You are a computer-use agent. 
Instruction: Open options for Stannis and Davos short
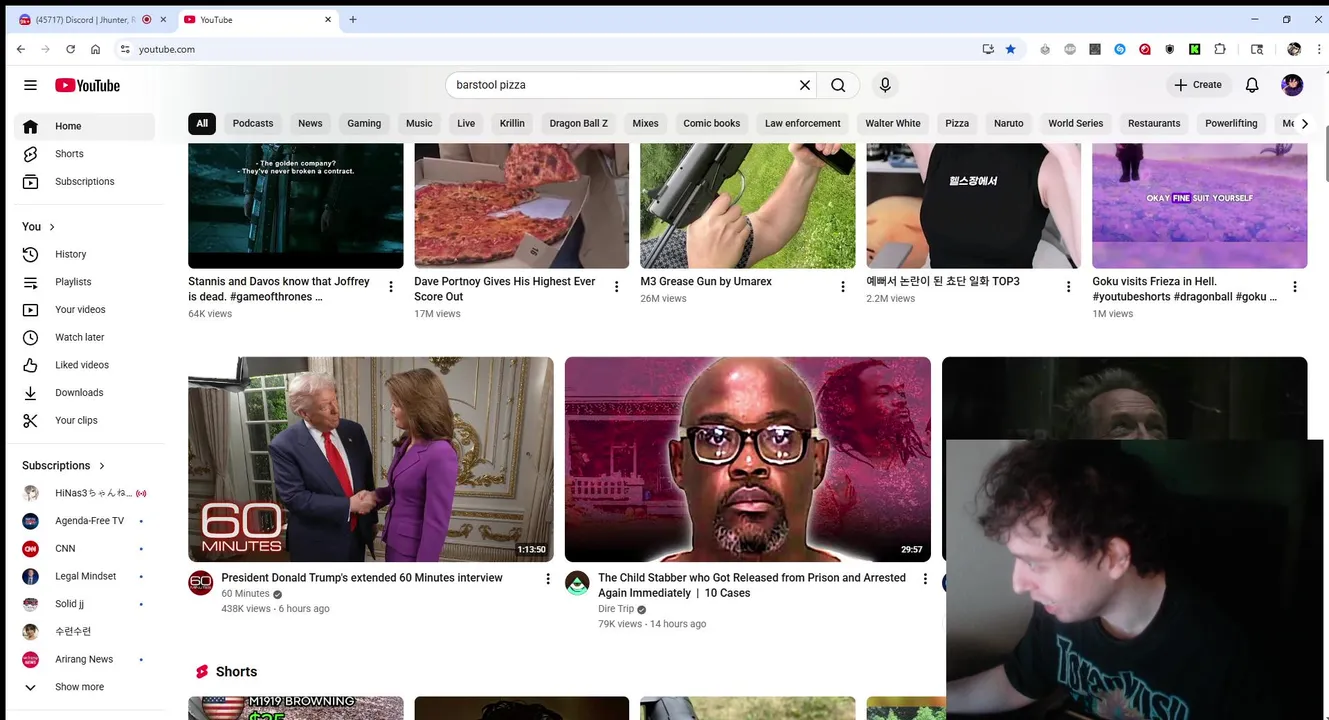click(391, 287)
